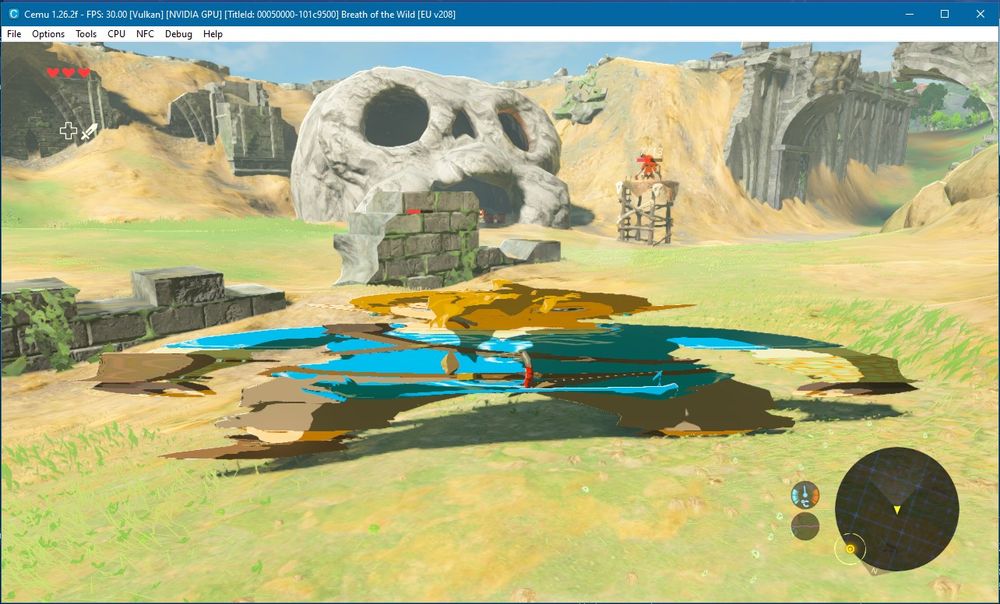
Task: Open the Tools menu
Action: click(86, 34)
